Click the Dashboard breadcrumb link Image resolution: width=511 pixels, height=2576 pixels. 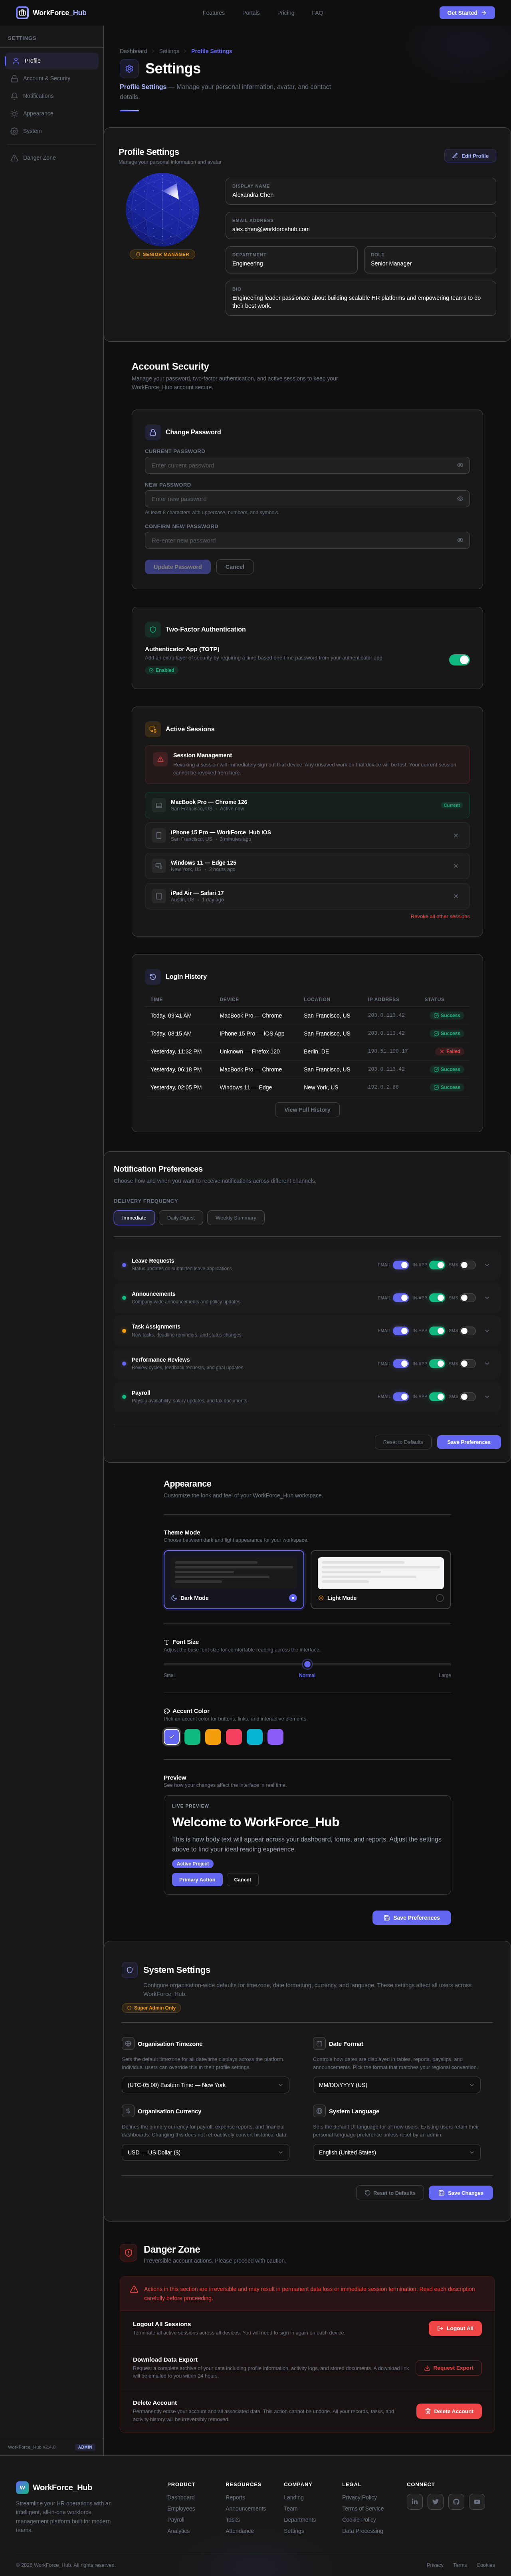133,51
